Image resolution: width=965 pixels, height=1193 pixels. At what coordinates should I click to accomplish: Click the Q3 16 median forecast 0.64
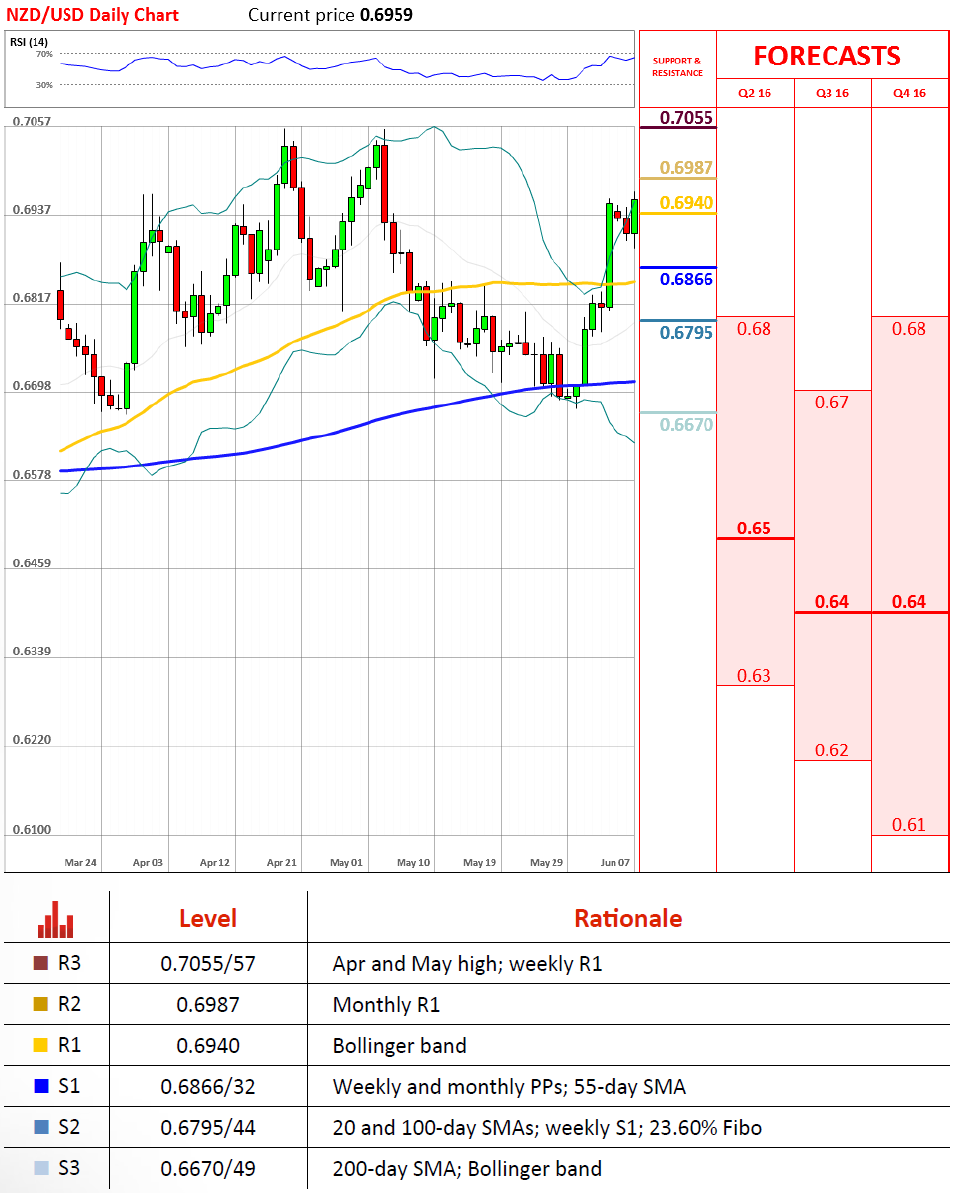point(831,602)
